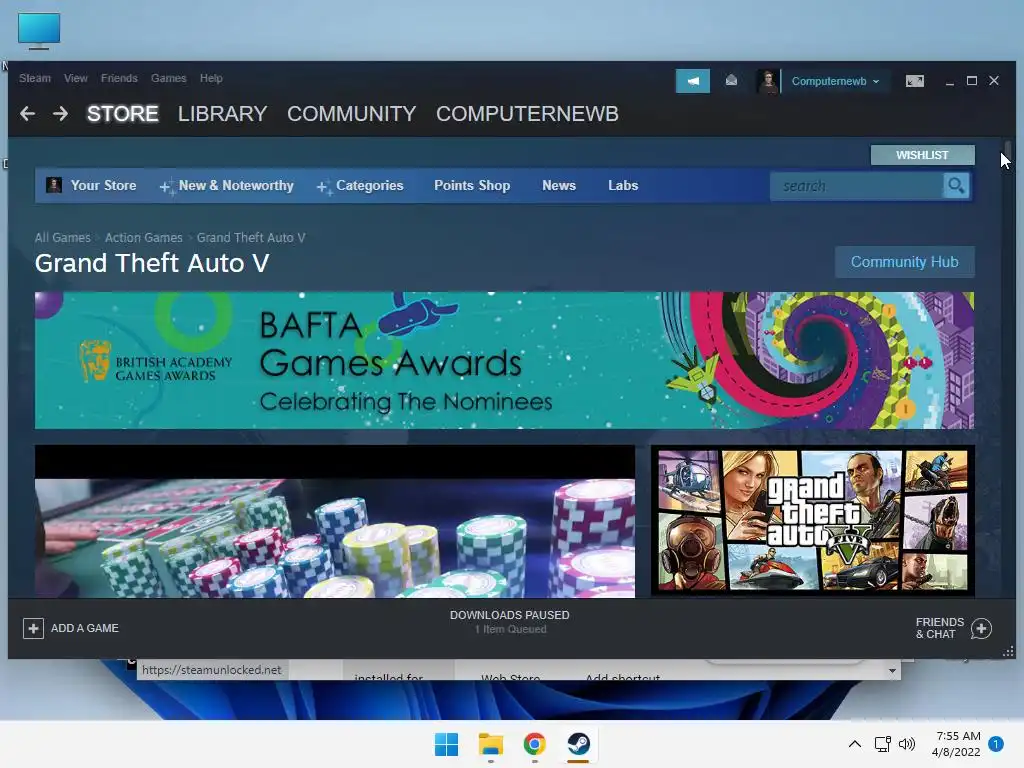Open the Community Hub
This screenshot has height=768, width=1024.
point(904,262)
